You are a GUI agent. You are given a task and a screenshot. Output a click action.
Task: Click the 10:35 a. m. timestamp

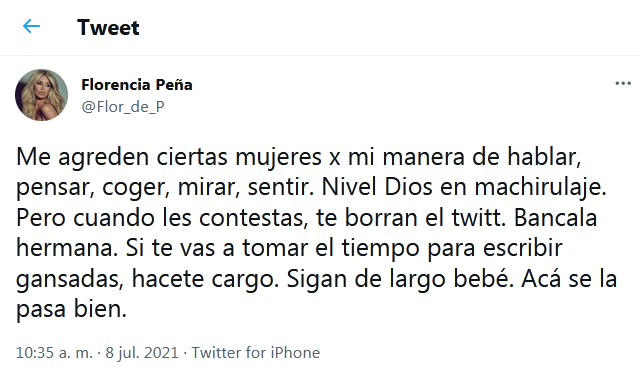(x=54, y=352)
